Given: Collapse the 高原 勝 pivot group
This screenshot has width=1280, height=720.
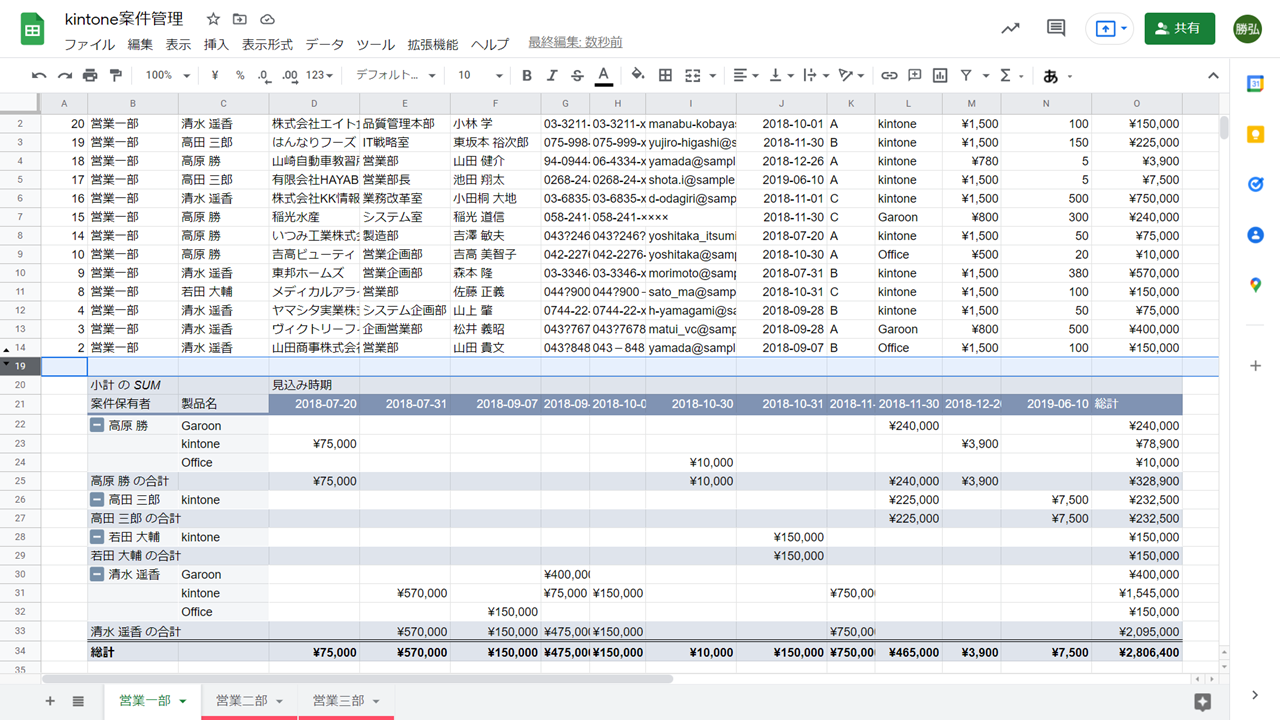Looking at the screenshot, I should [97, 425].
